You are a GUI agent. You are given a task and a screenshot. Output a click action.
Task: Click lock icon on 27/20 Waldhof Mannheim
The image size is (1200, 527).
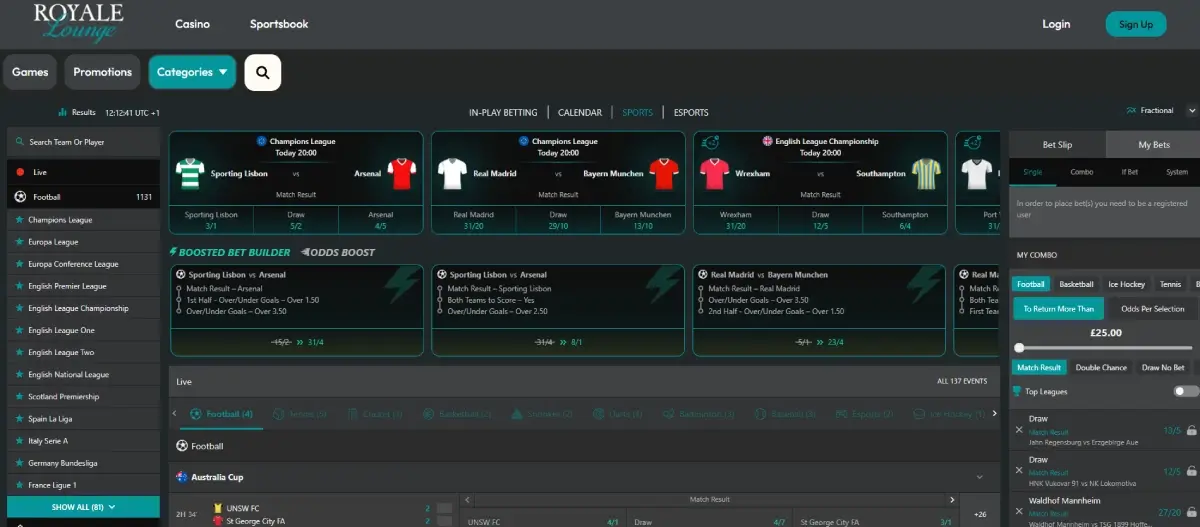[x=1191, y=511]
